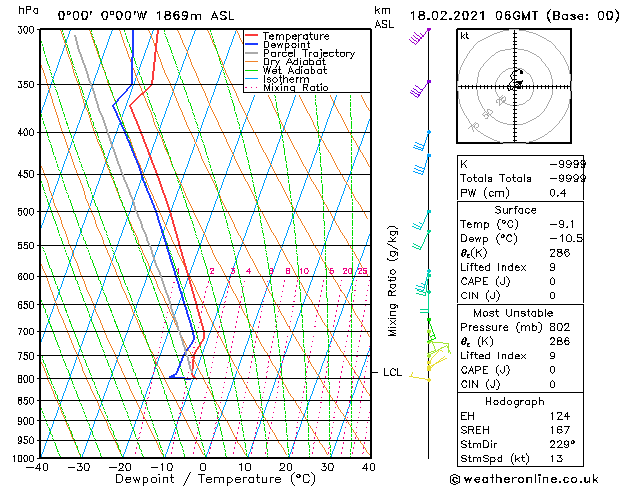Click the LCL marker label

(x=392, y=372)
